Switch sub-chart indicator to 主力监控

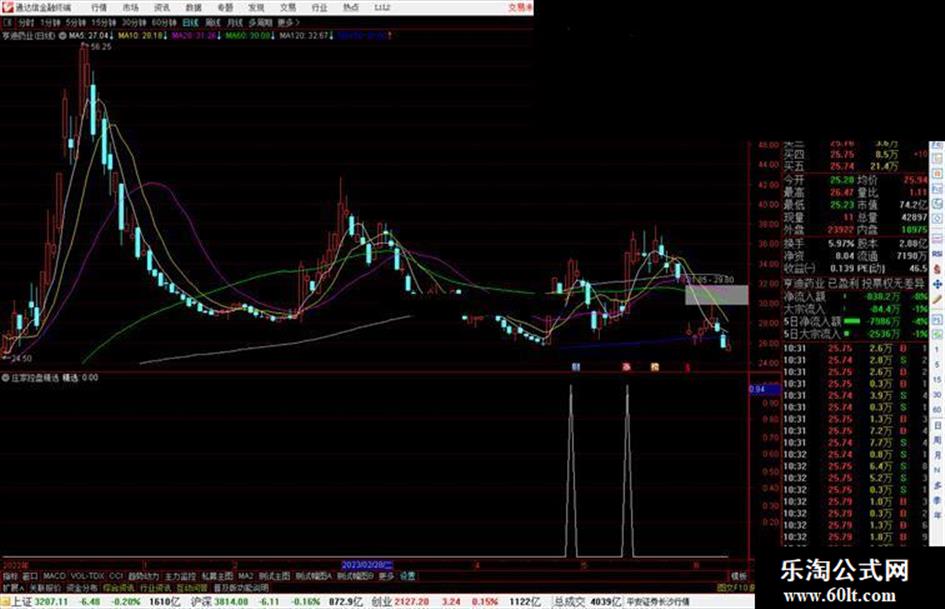pos(180,576)
